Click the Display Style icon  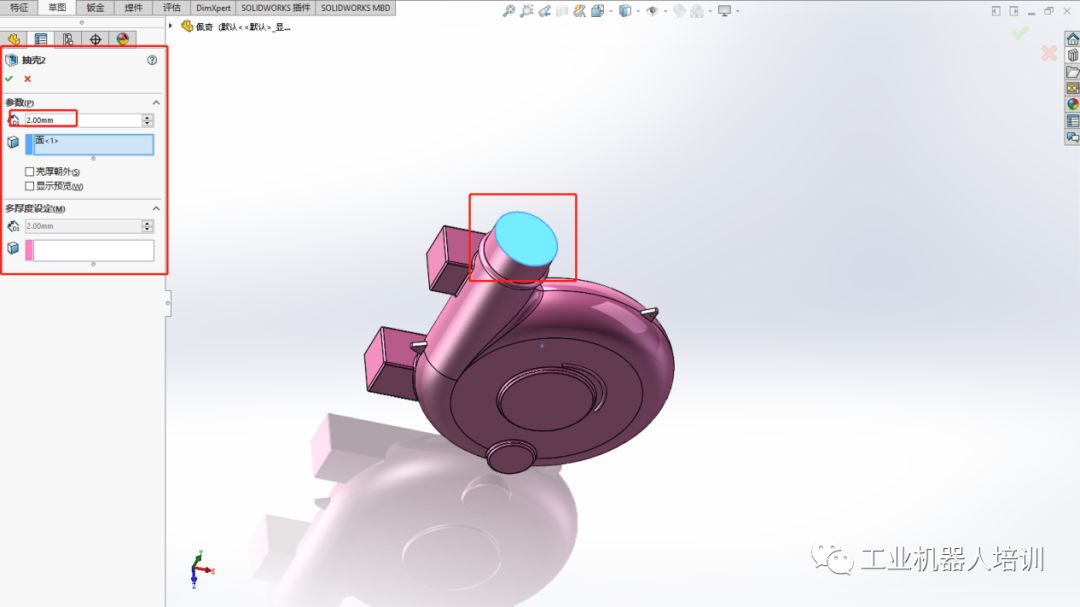[625, 10]
